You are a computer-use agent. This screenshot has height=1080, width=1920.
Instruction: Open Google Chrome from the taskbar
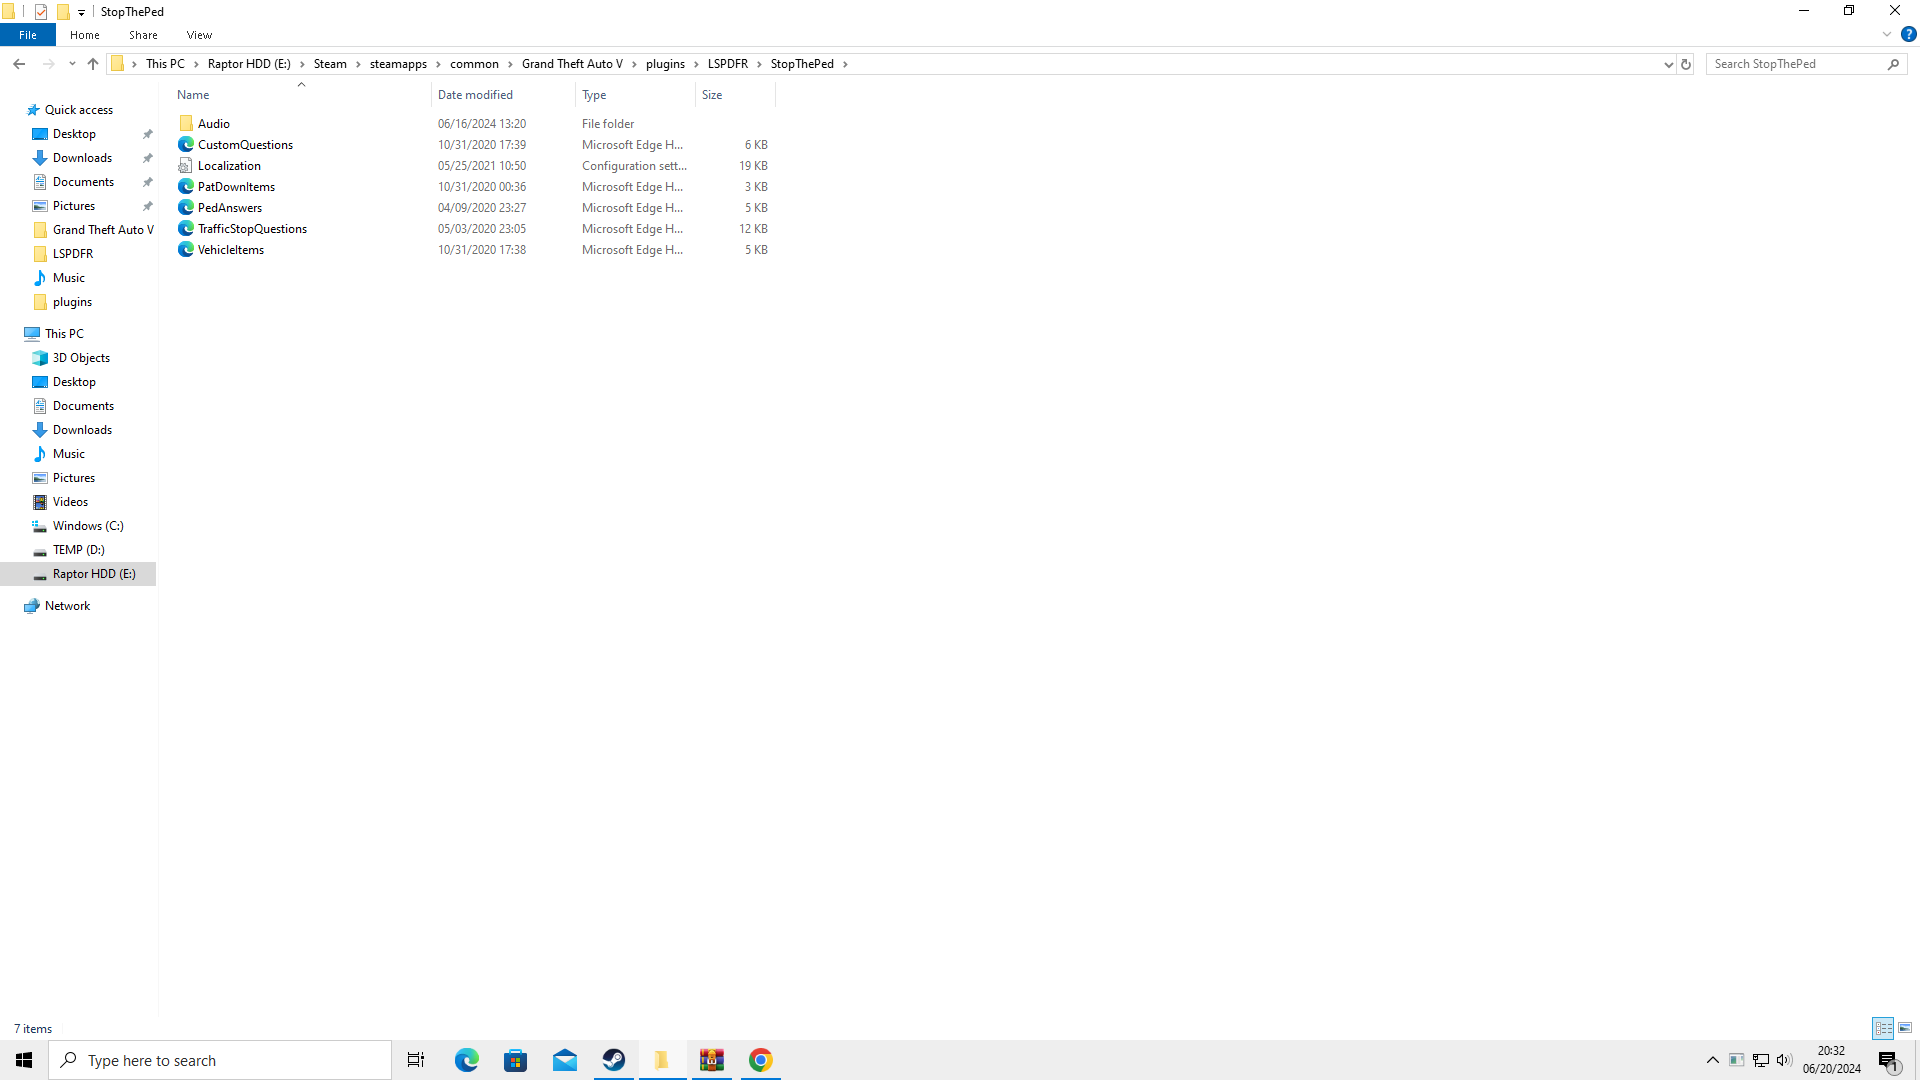(x=761, y=1060)
